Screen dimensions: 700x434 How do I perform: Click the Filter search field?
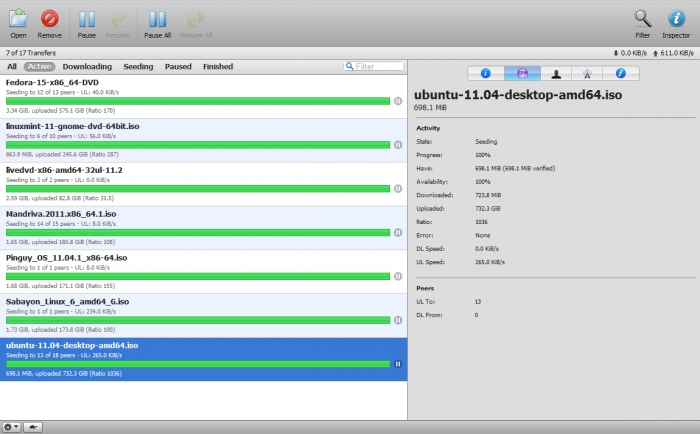pyautogui.click(x=374, y=66)
